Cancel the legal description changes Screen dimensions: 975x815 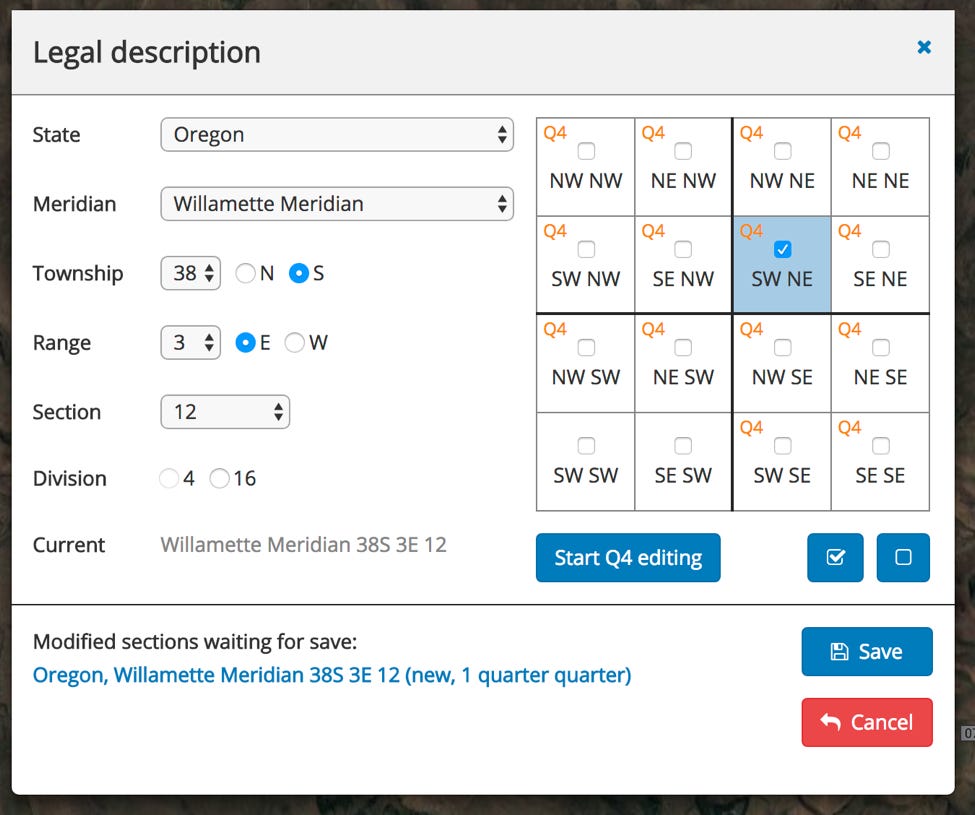pos(867,722)
